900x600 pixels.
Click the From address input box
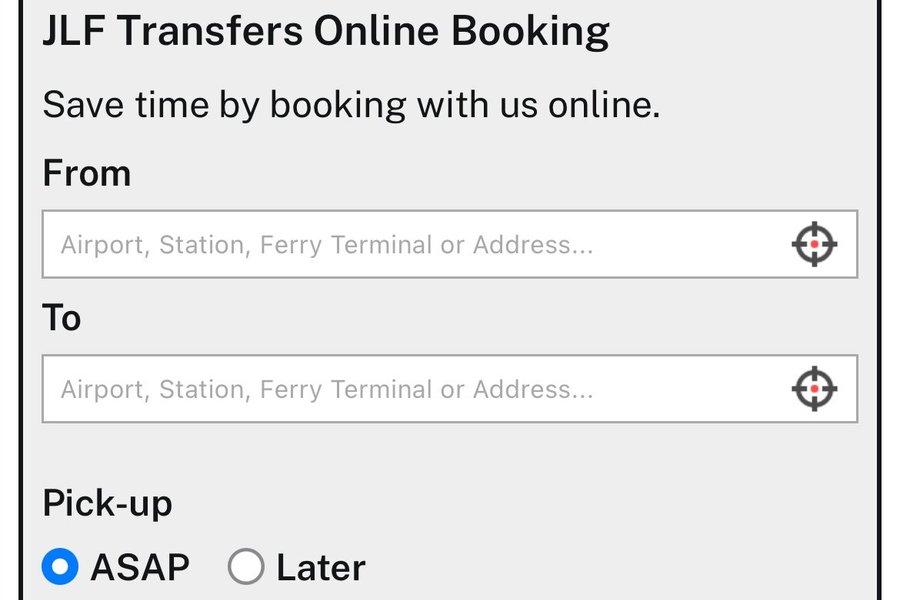(x=450, y=244)
